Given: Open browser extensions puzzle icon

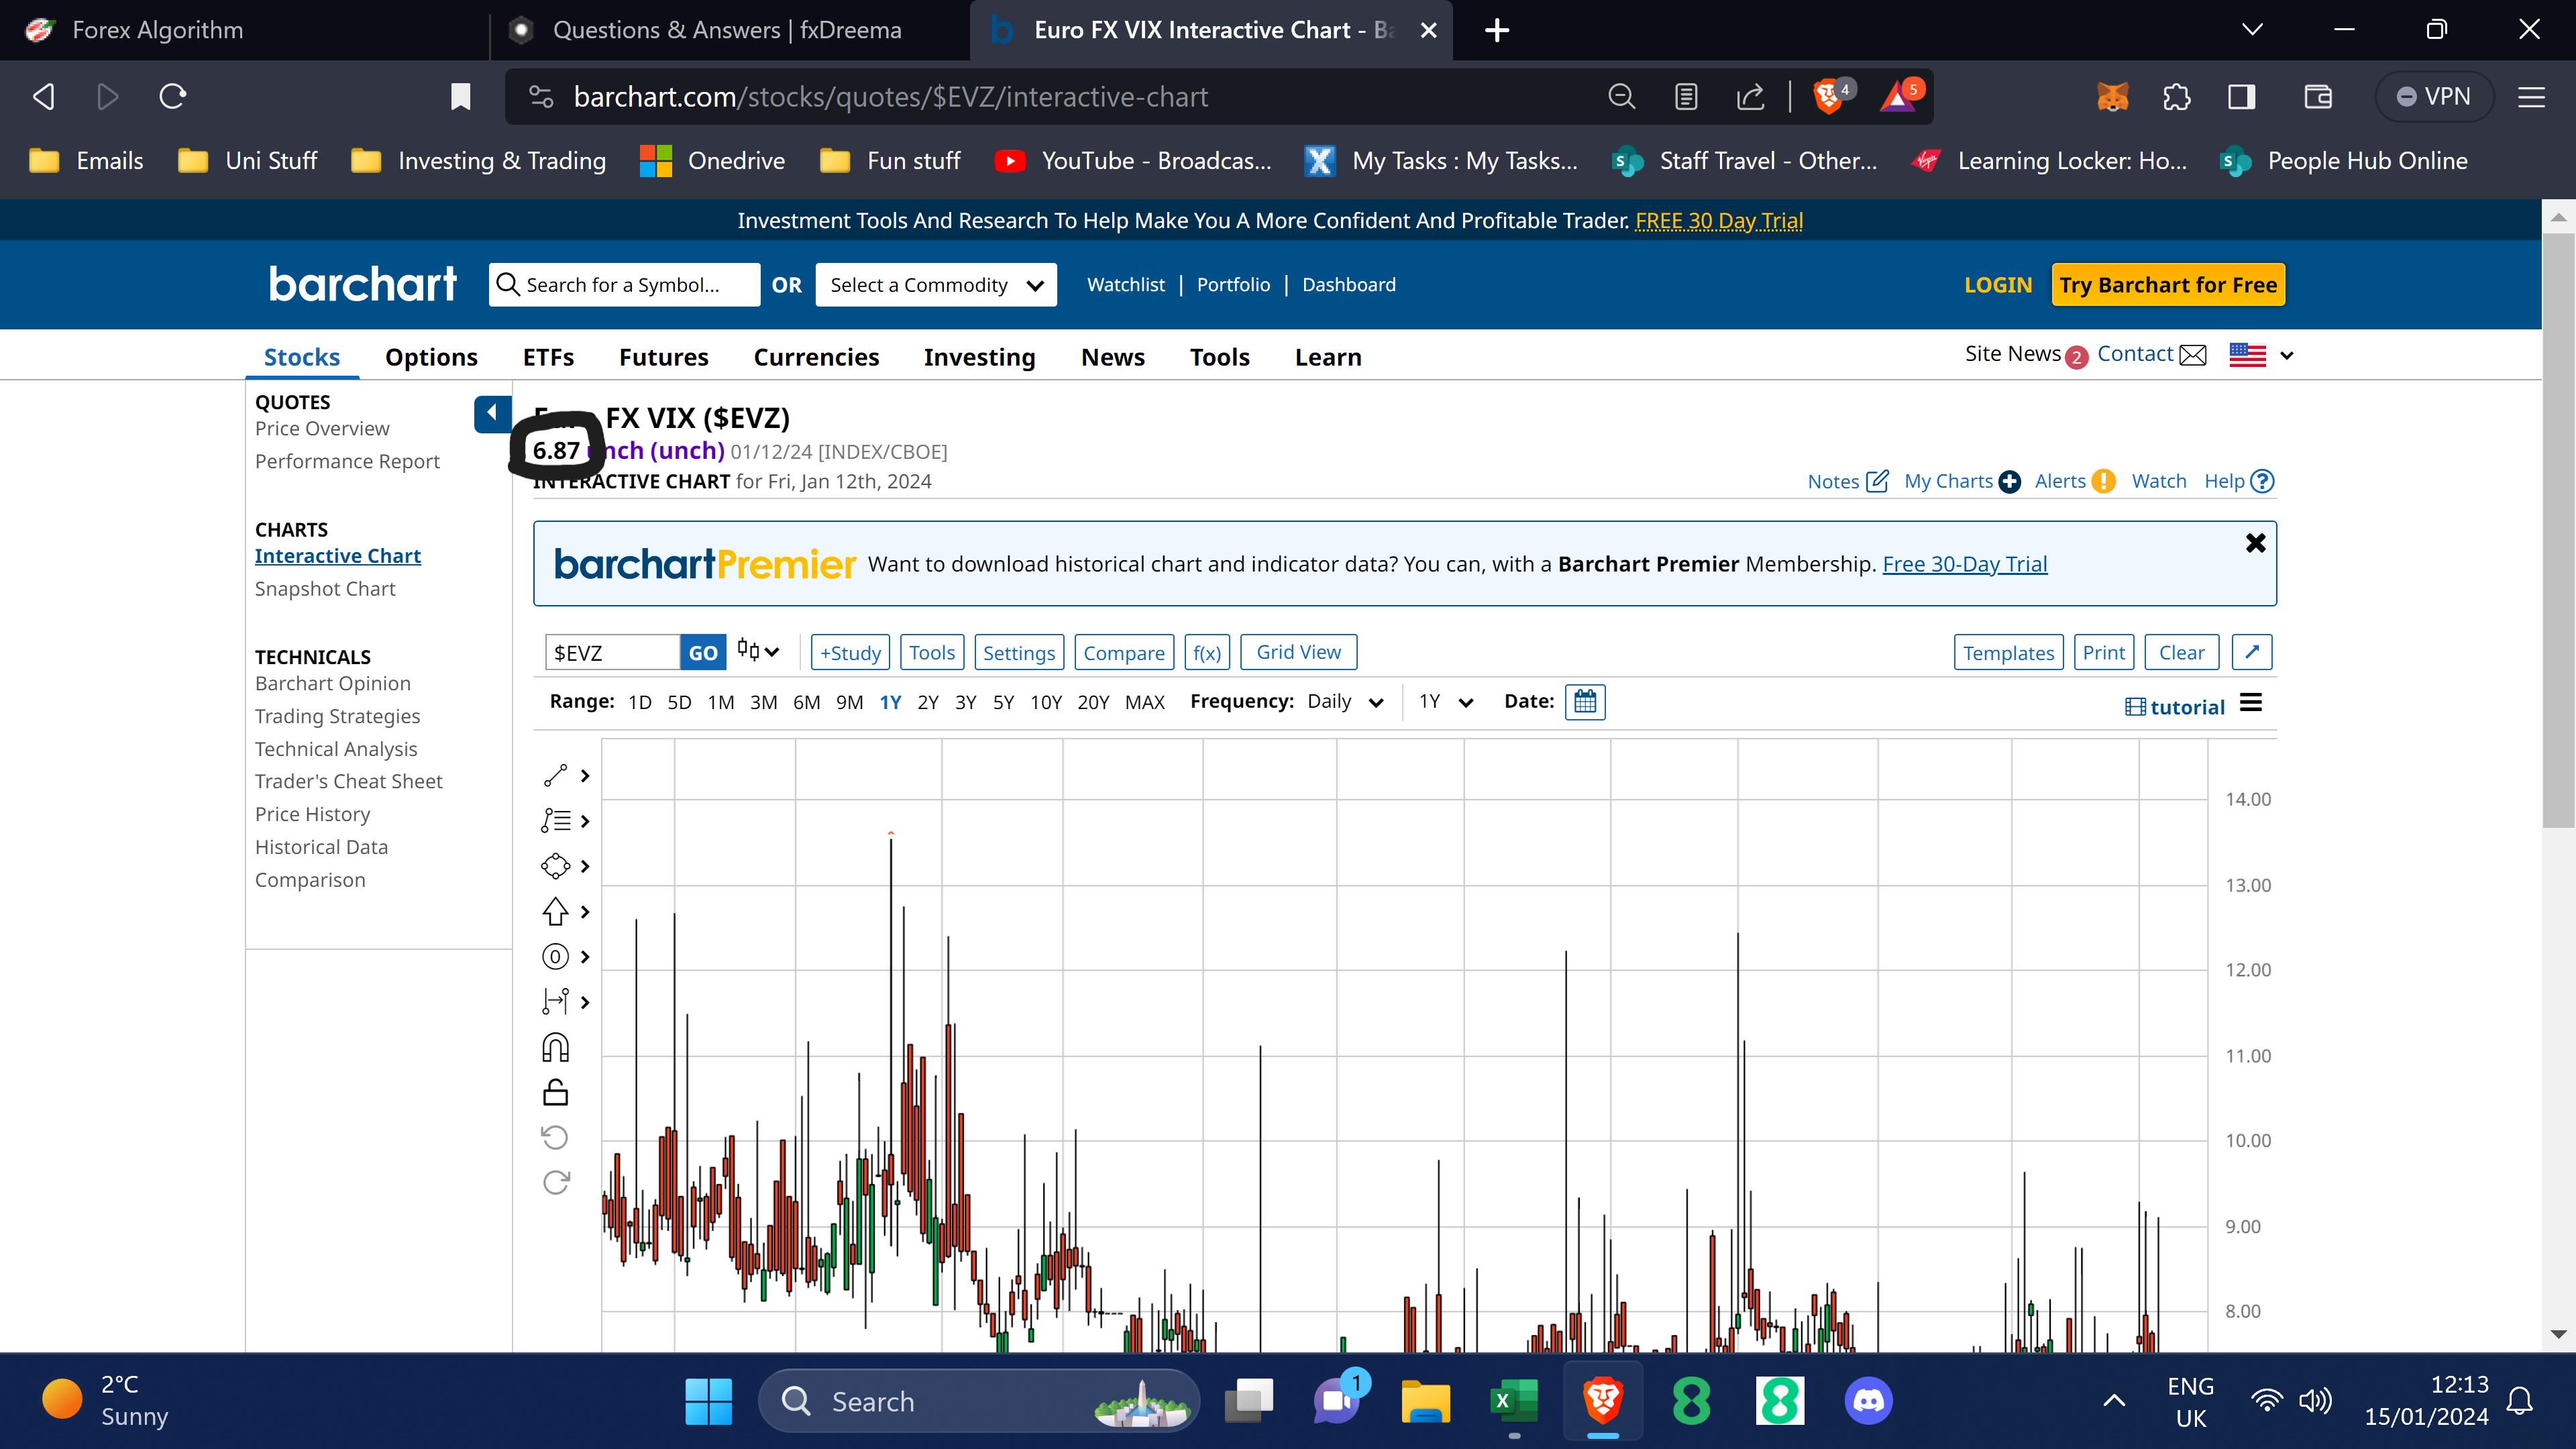Looking at the screenshot, I should pos(2176,97).
